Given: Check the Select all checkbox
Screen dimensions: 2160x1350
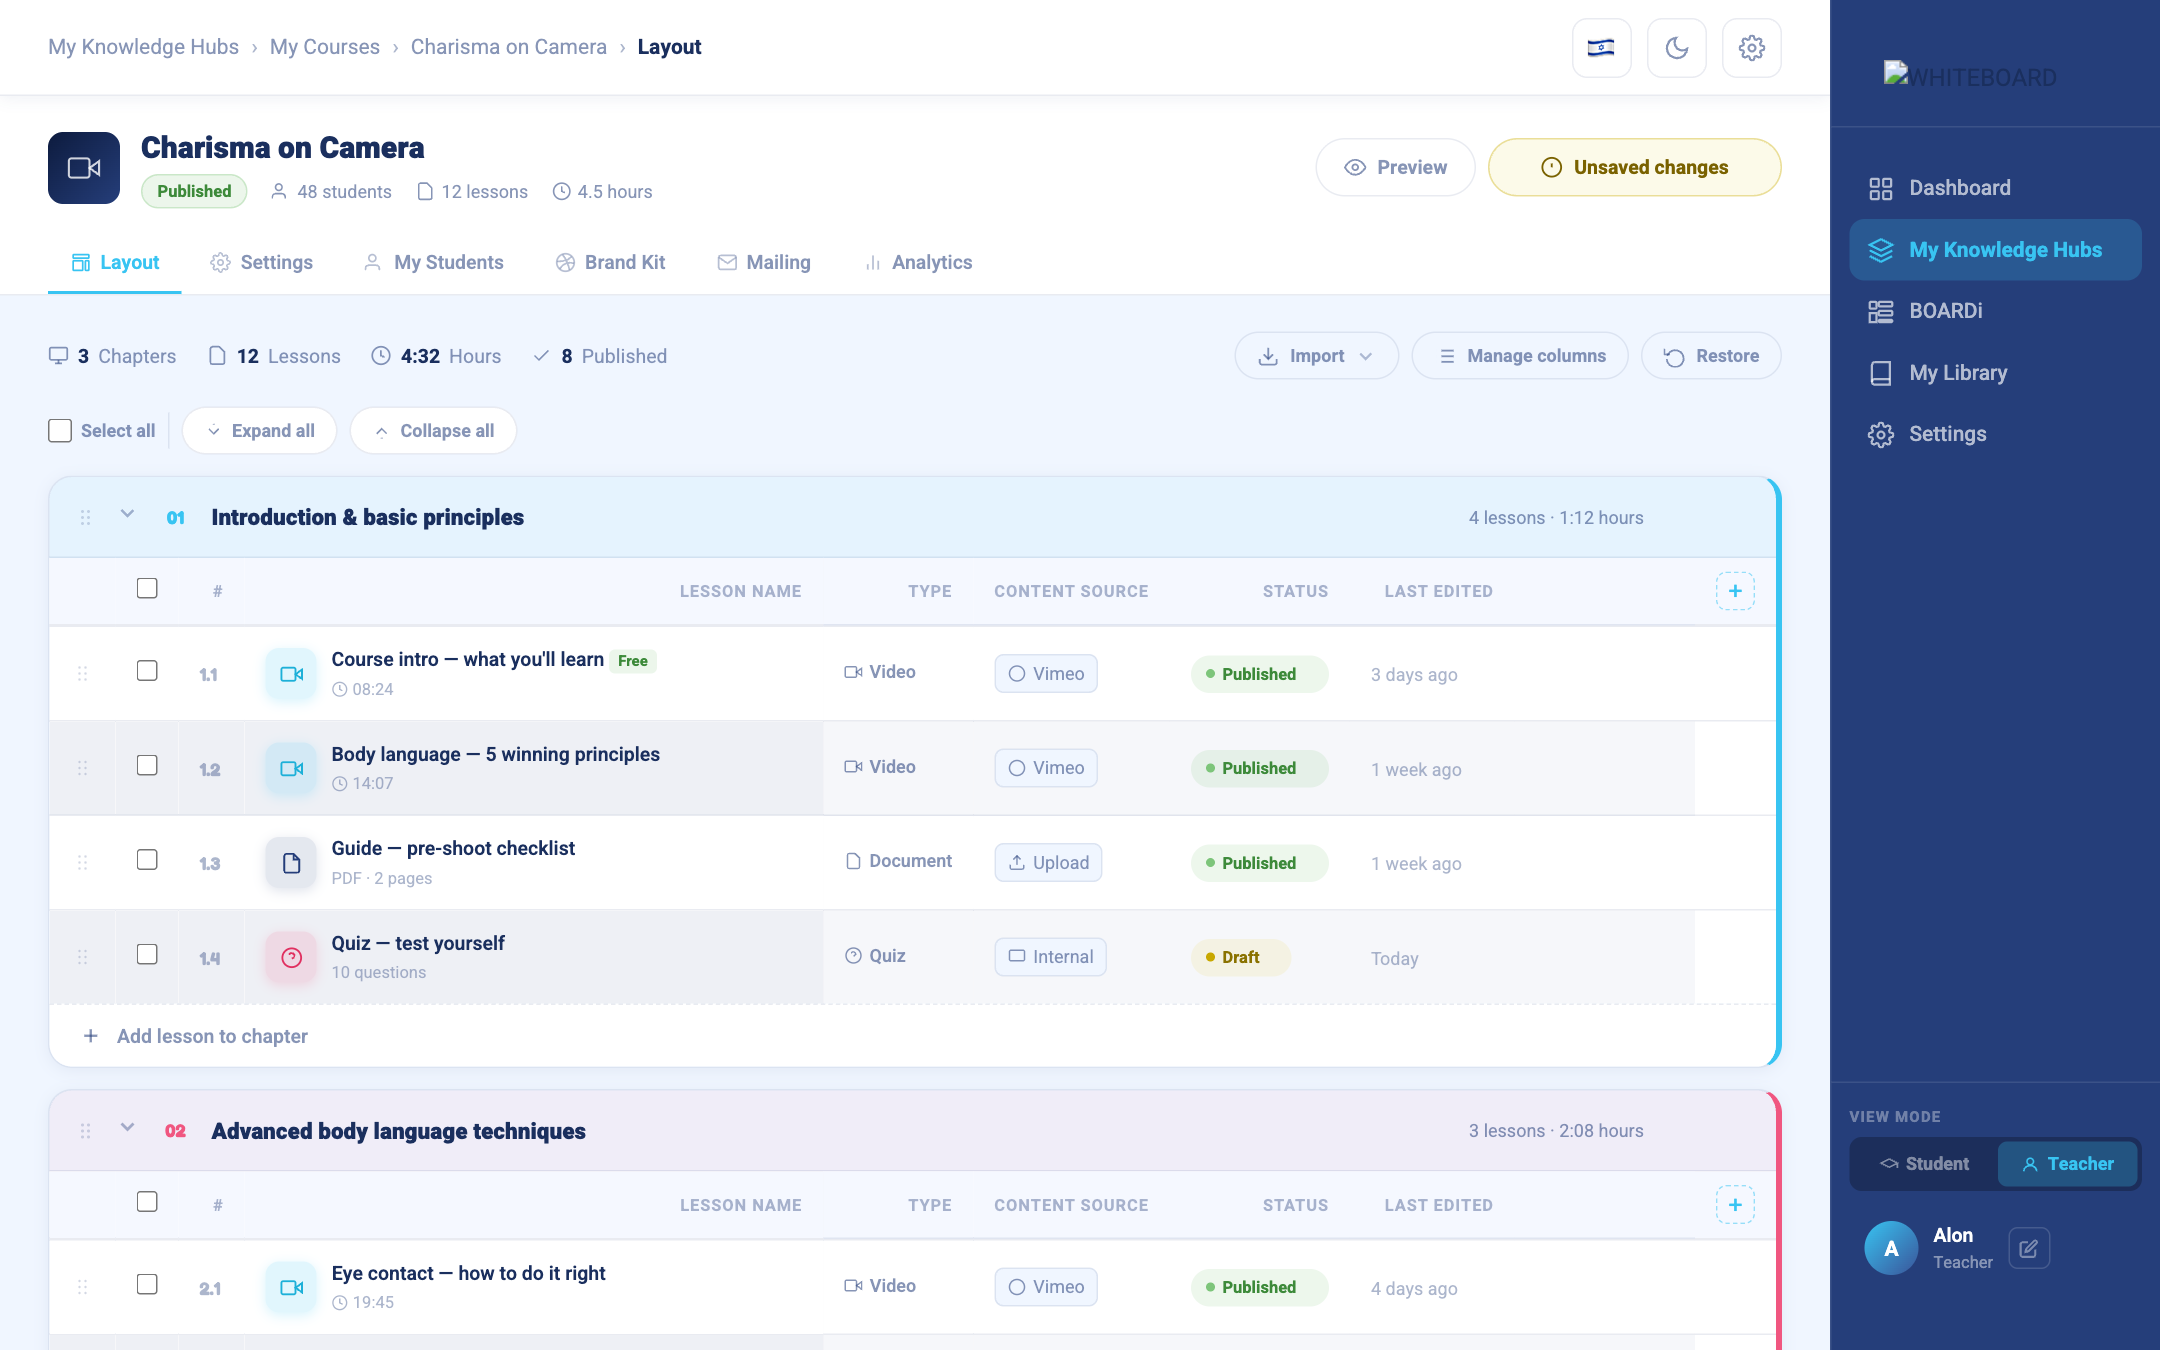Looking at the screenshot, I should pyautogui.click(x=60, y=431).
